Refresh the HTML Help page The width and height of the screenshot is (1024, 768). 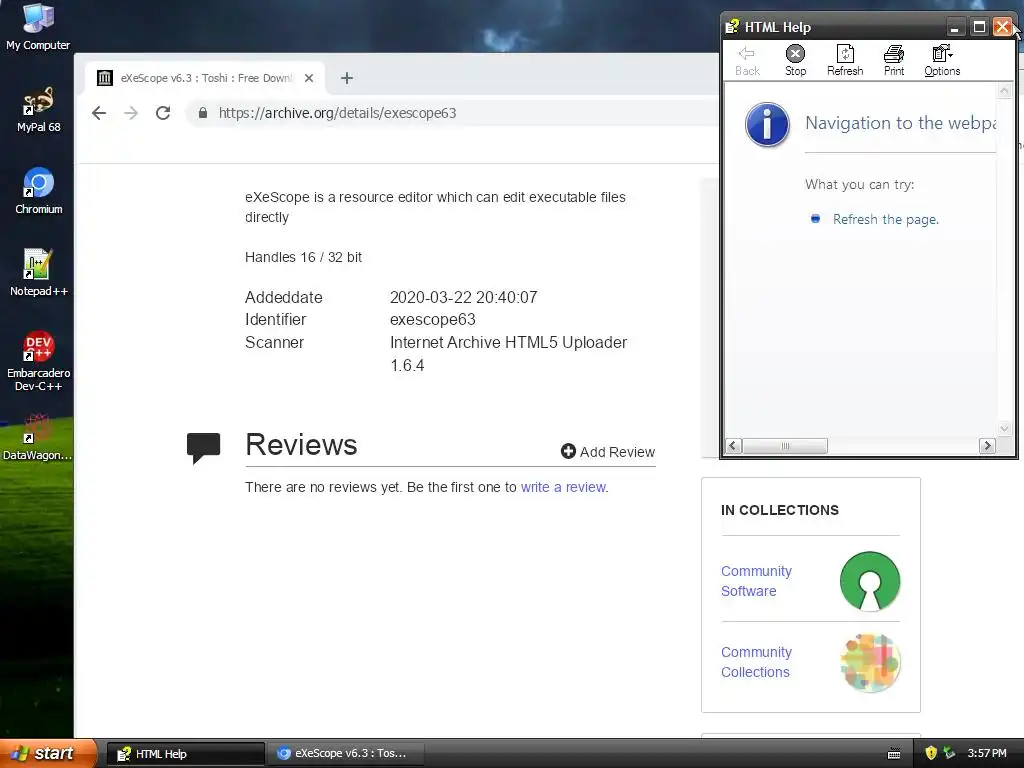[845, 61]
